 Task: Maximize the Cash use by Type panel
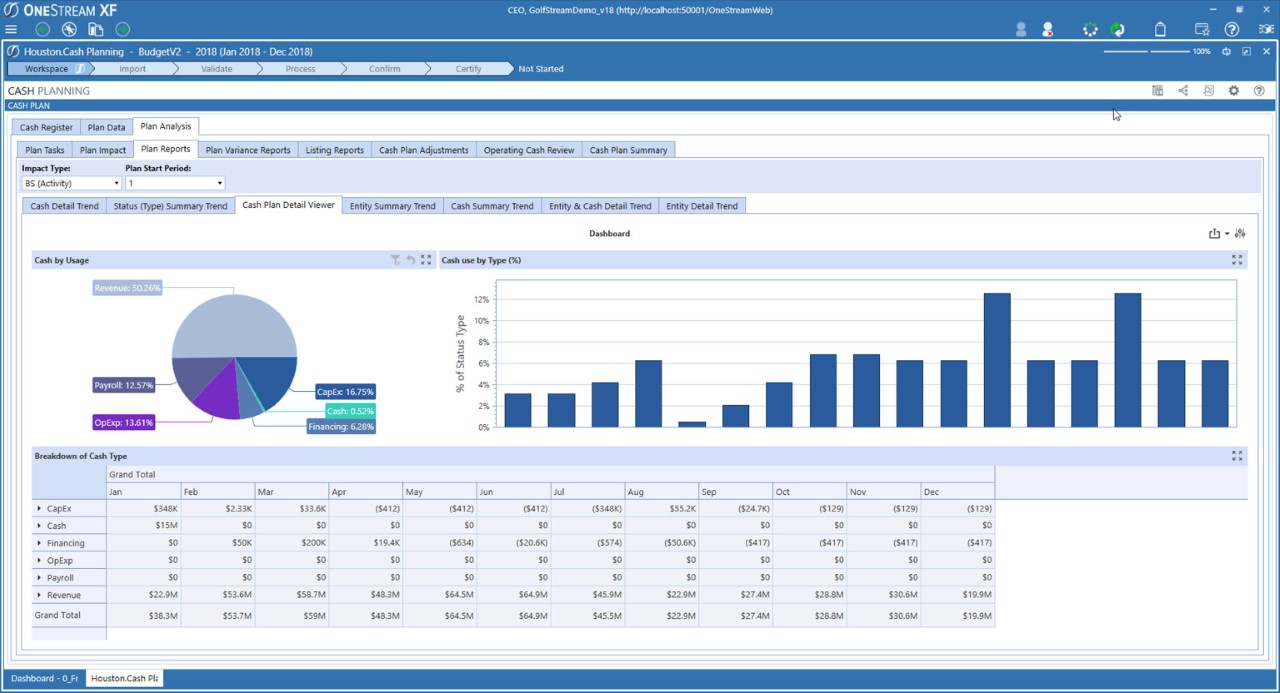(x=1237, y=260)
